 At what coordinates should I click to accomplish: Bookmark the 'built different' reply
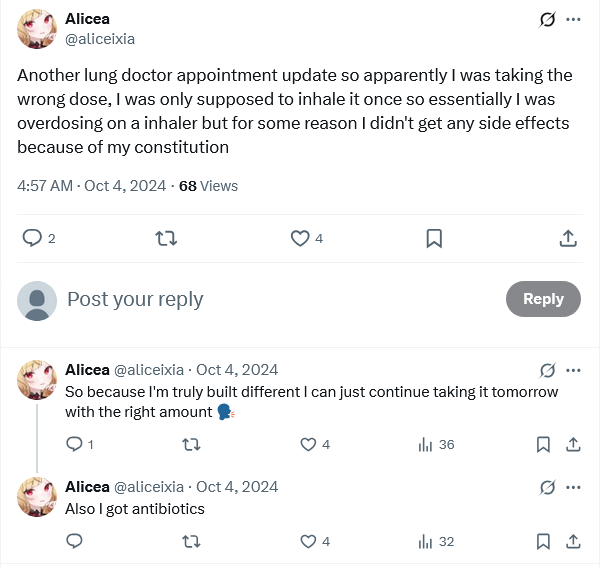pyautogui.click(x=543, y=444)
